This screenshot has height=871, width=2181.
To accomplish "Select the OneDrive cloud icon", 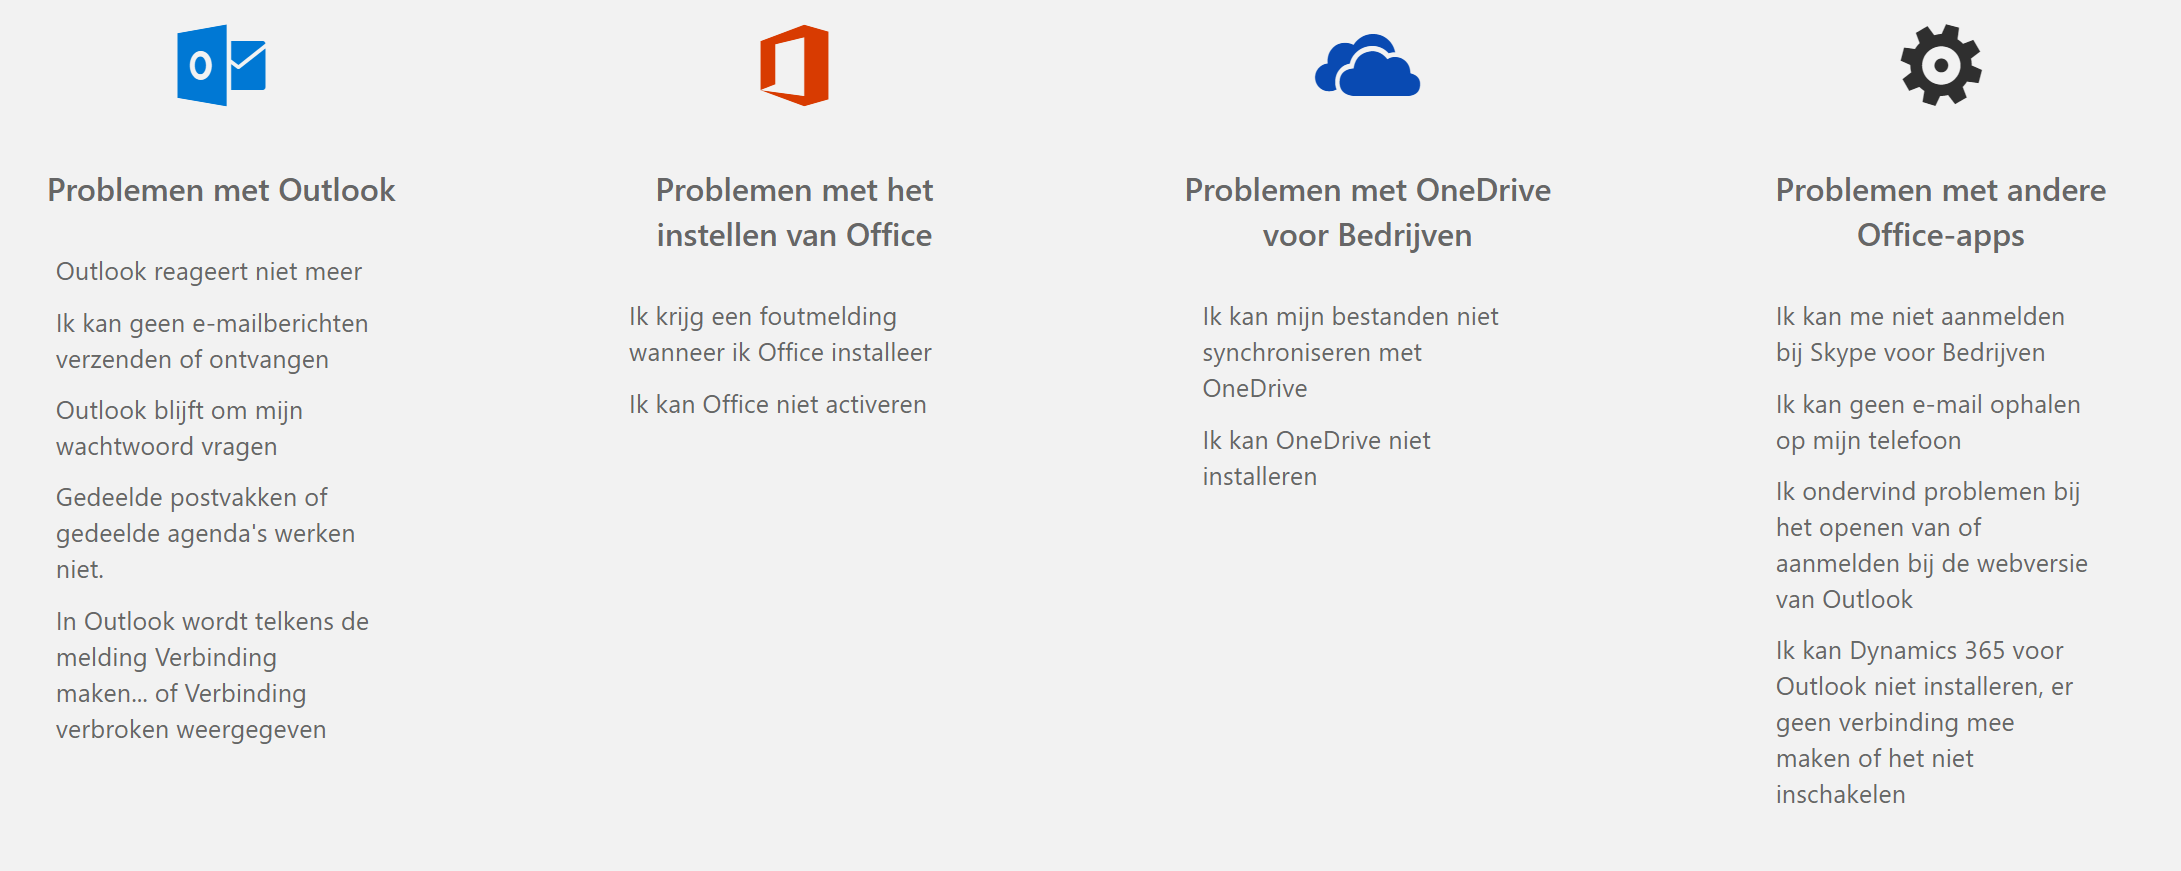I will pos(1368,66).
